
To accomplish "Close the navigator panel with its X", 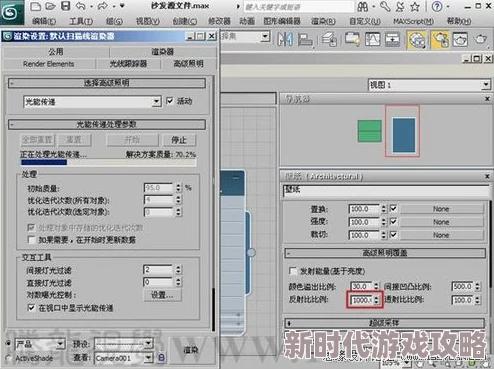I will pyautogui.click(x=487, y=99).
